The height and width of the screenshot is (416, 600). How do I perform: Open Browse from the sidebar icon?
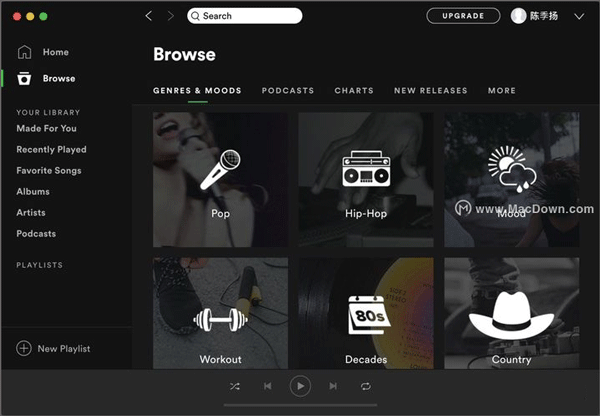24,78
